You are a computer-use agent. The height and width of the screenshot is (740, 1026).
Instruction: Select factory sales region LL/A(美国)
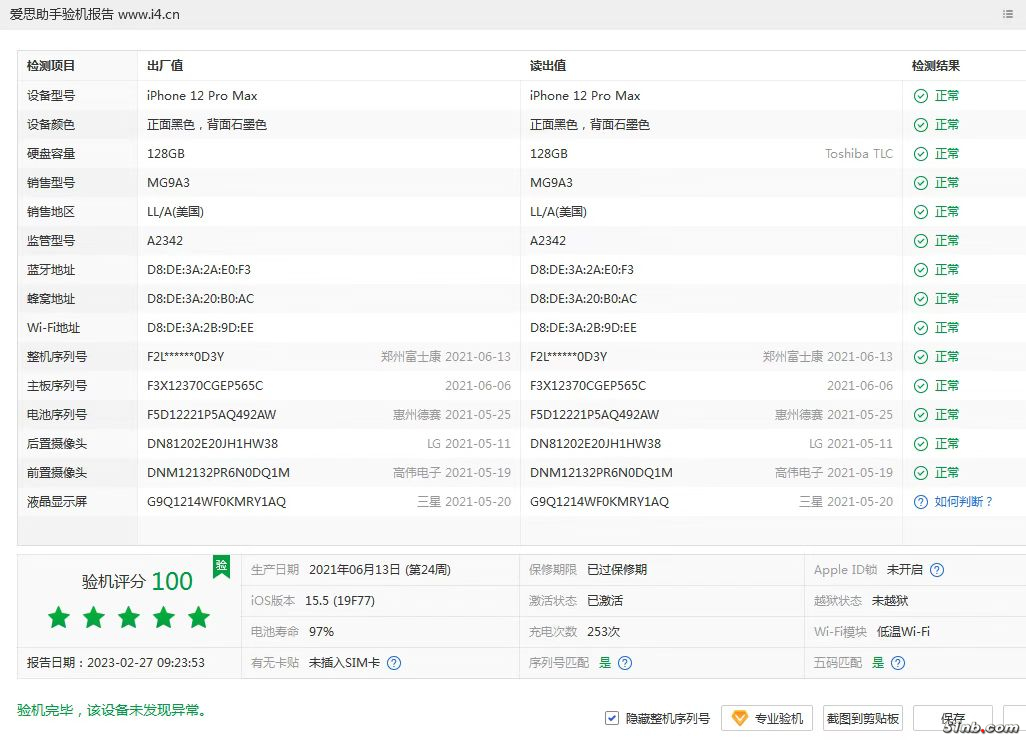175,212
